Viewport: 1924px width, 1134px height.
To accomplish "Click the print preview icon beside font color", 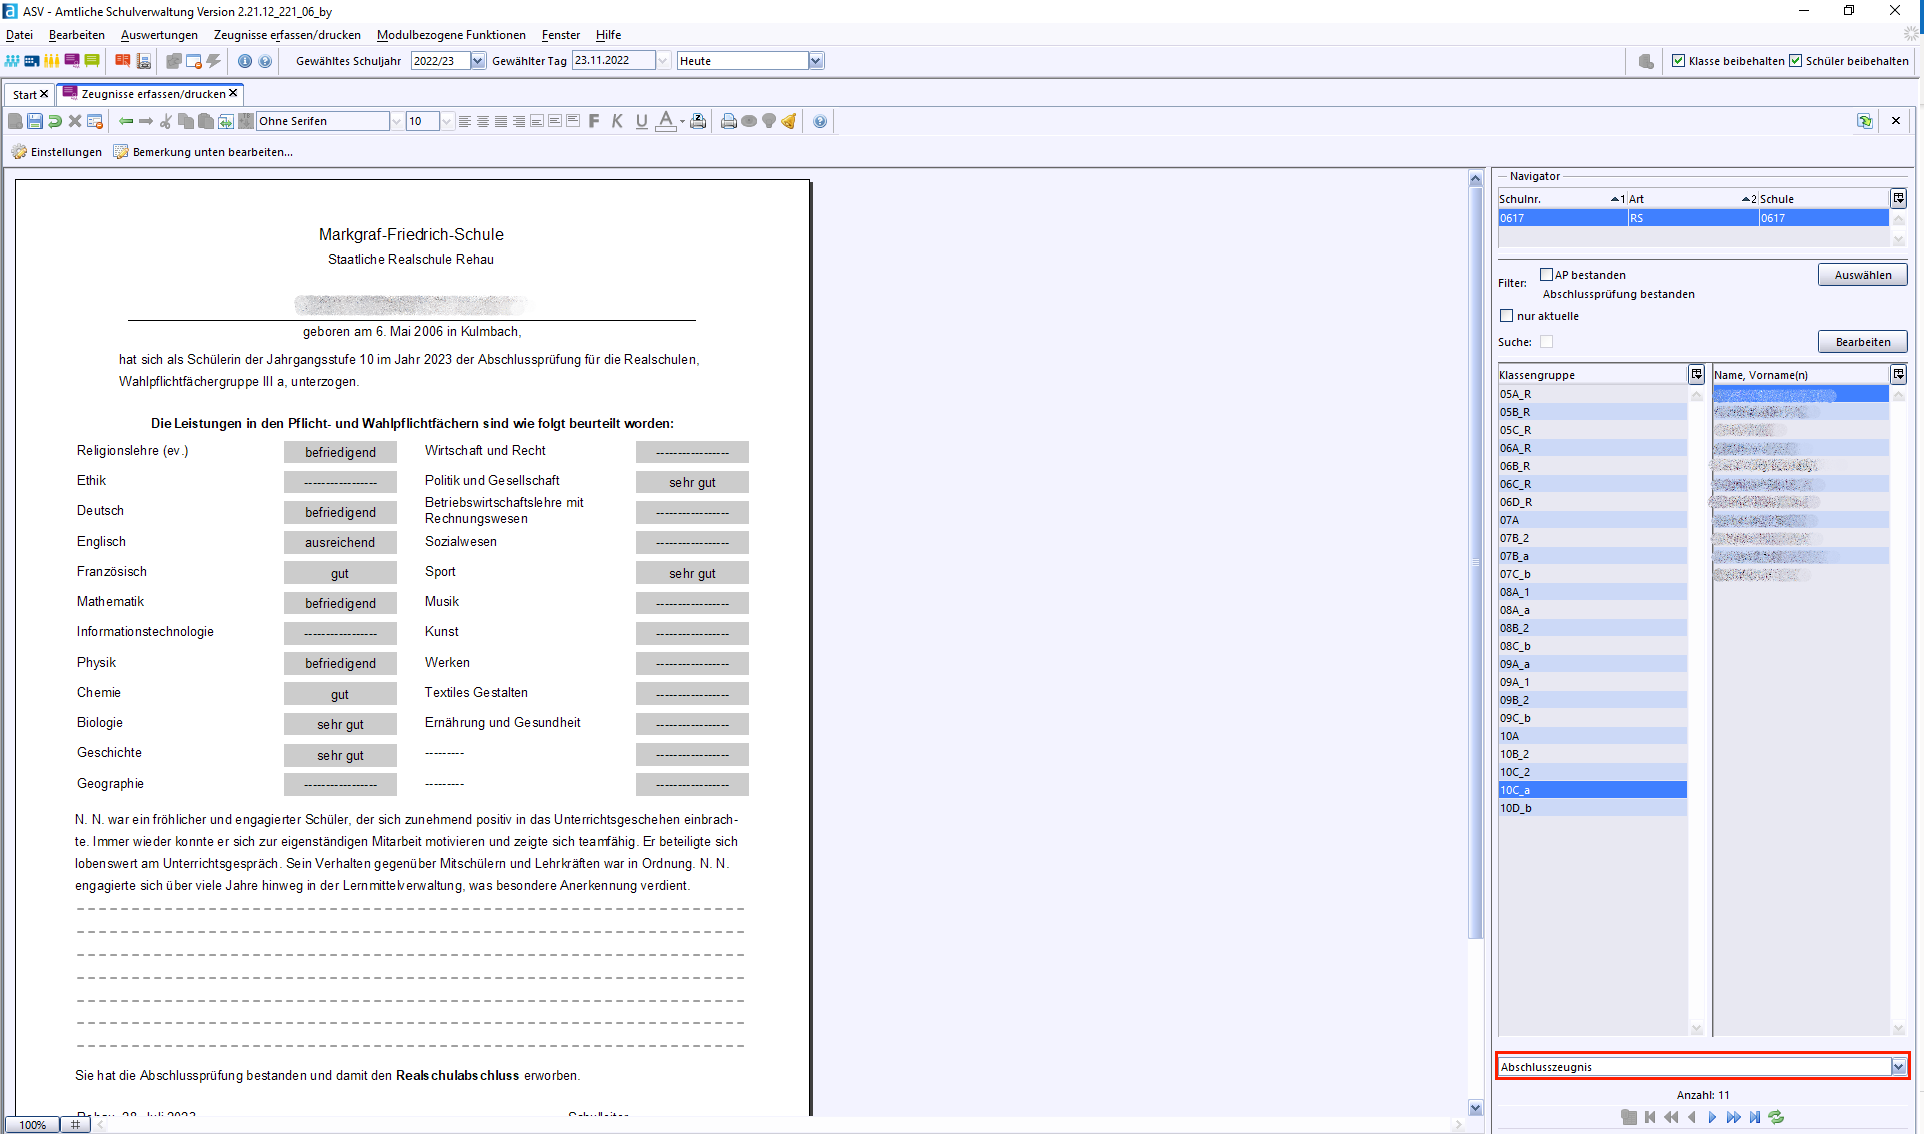I will [x=698, y=121].
